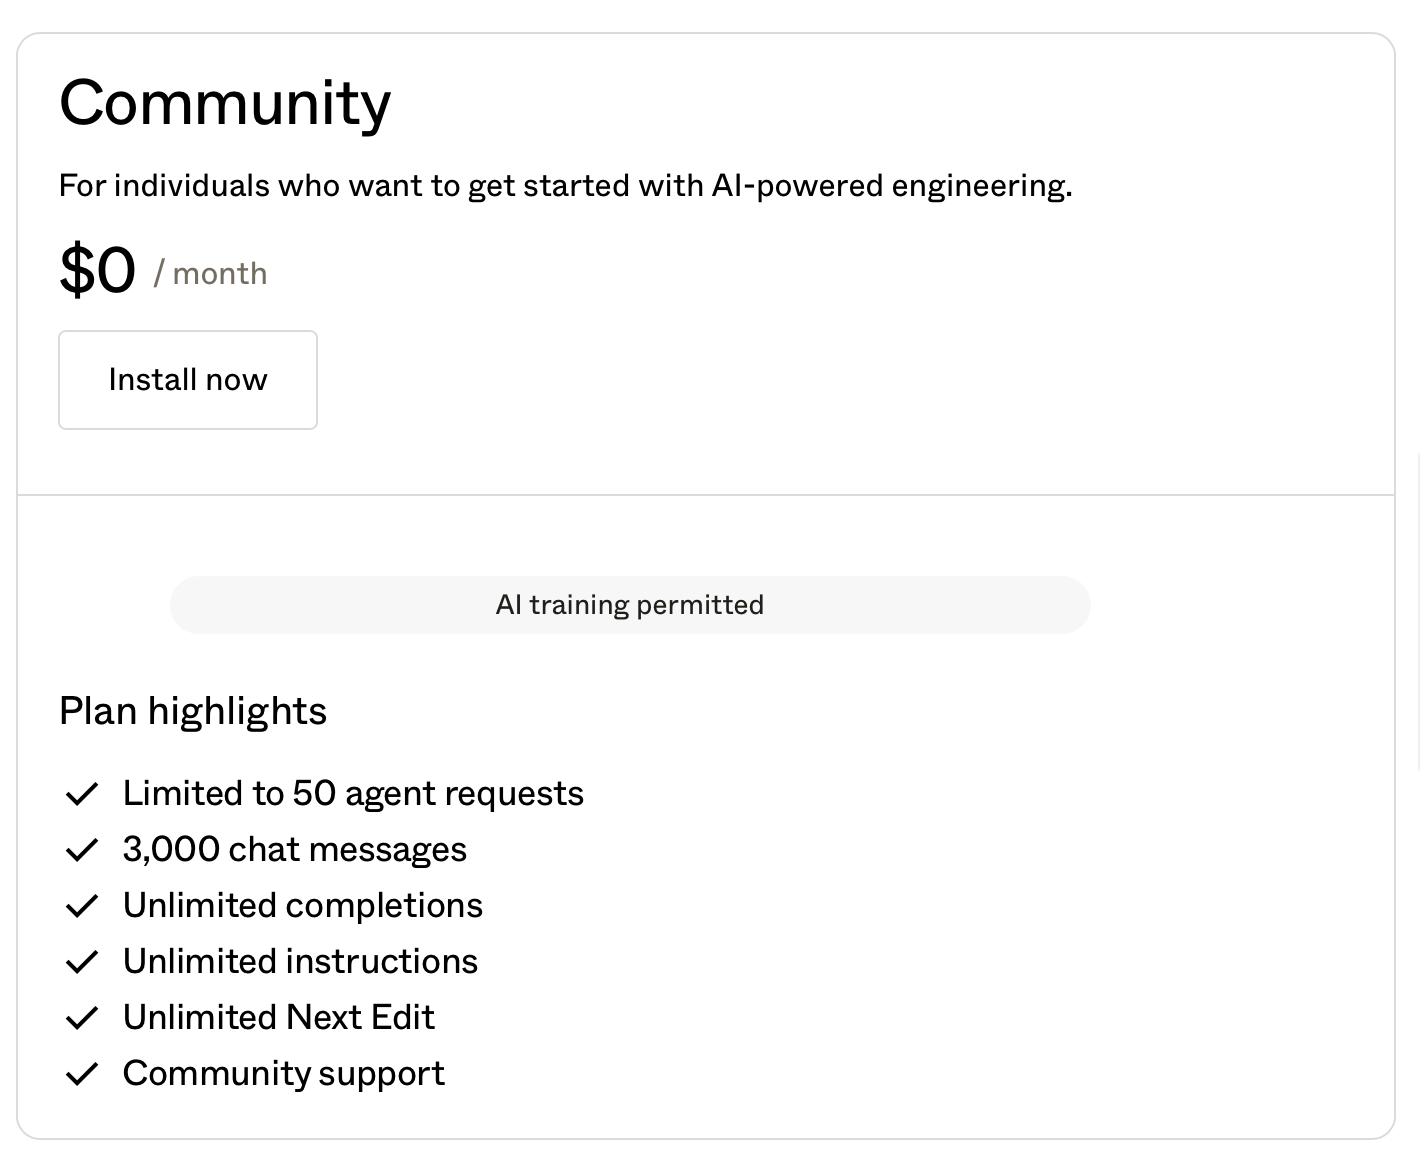Click the Community support feature text

[x=283, y=1074]
